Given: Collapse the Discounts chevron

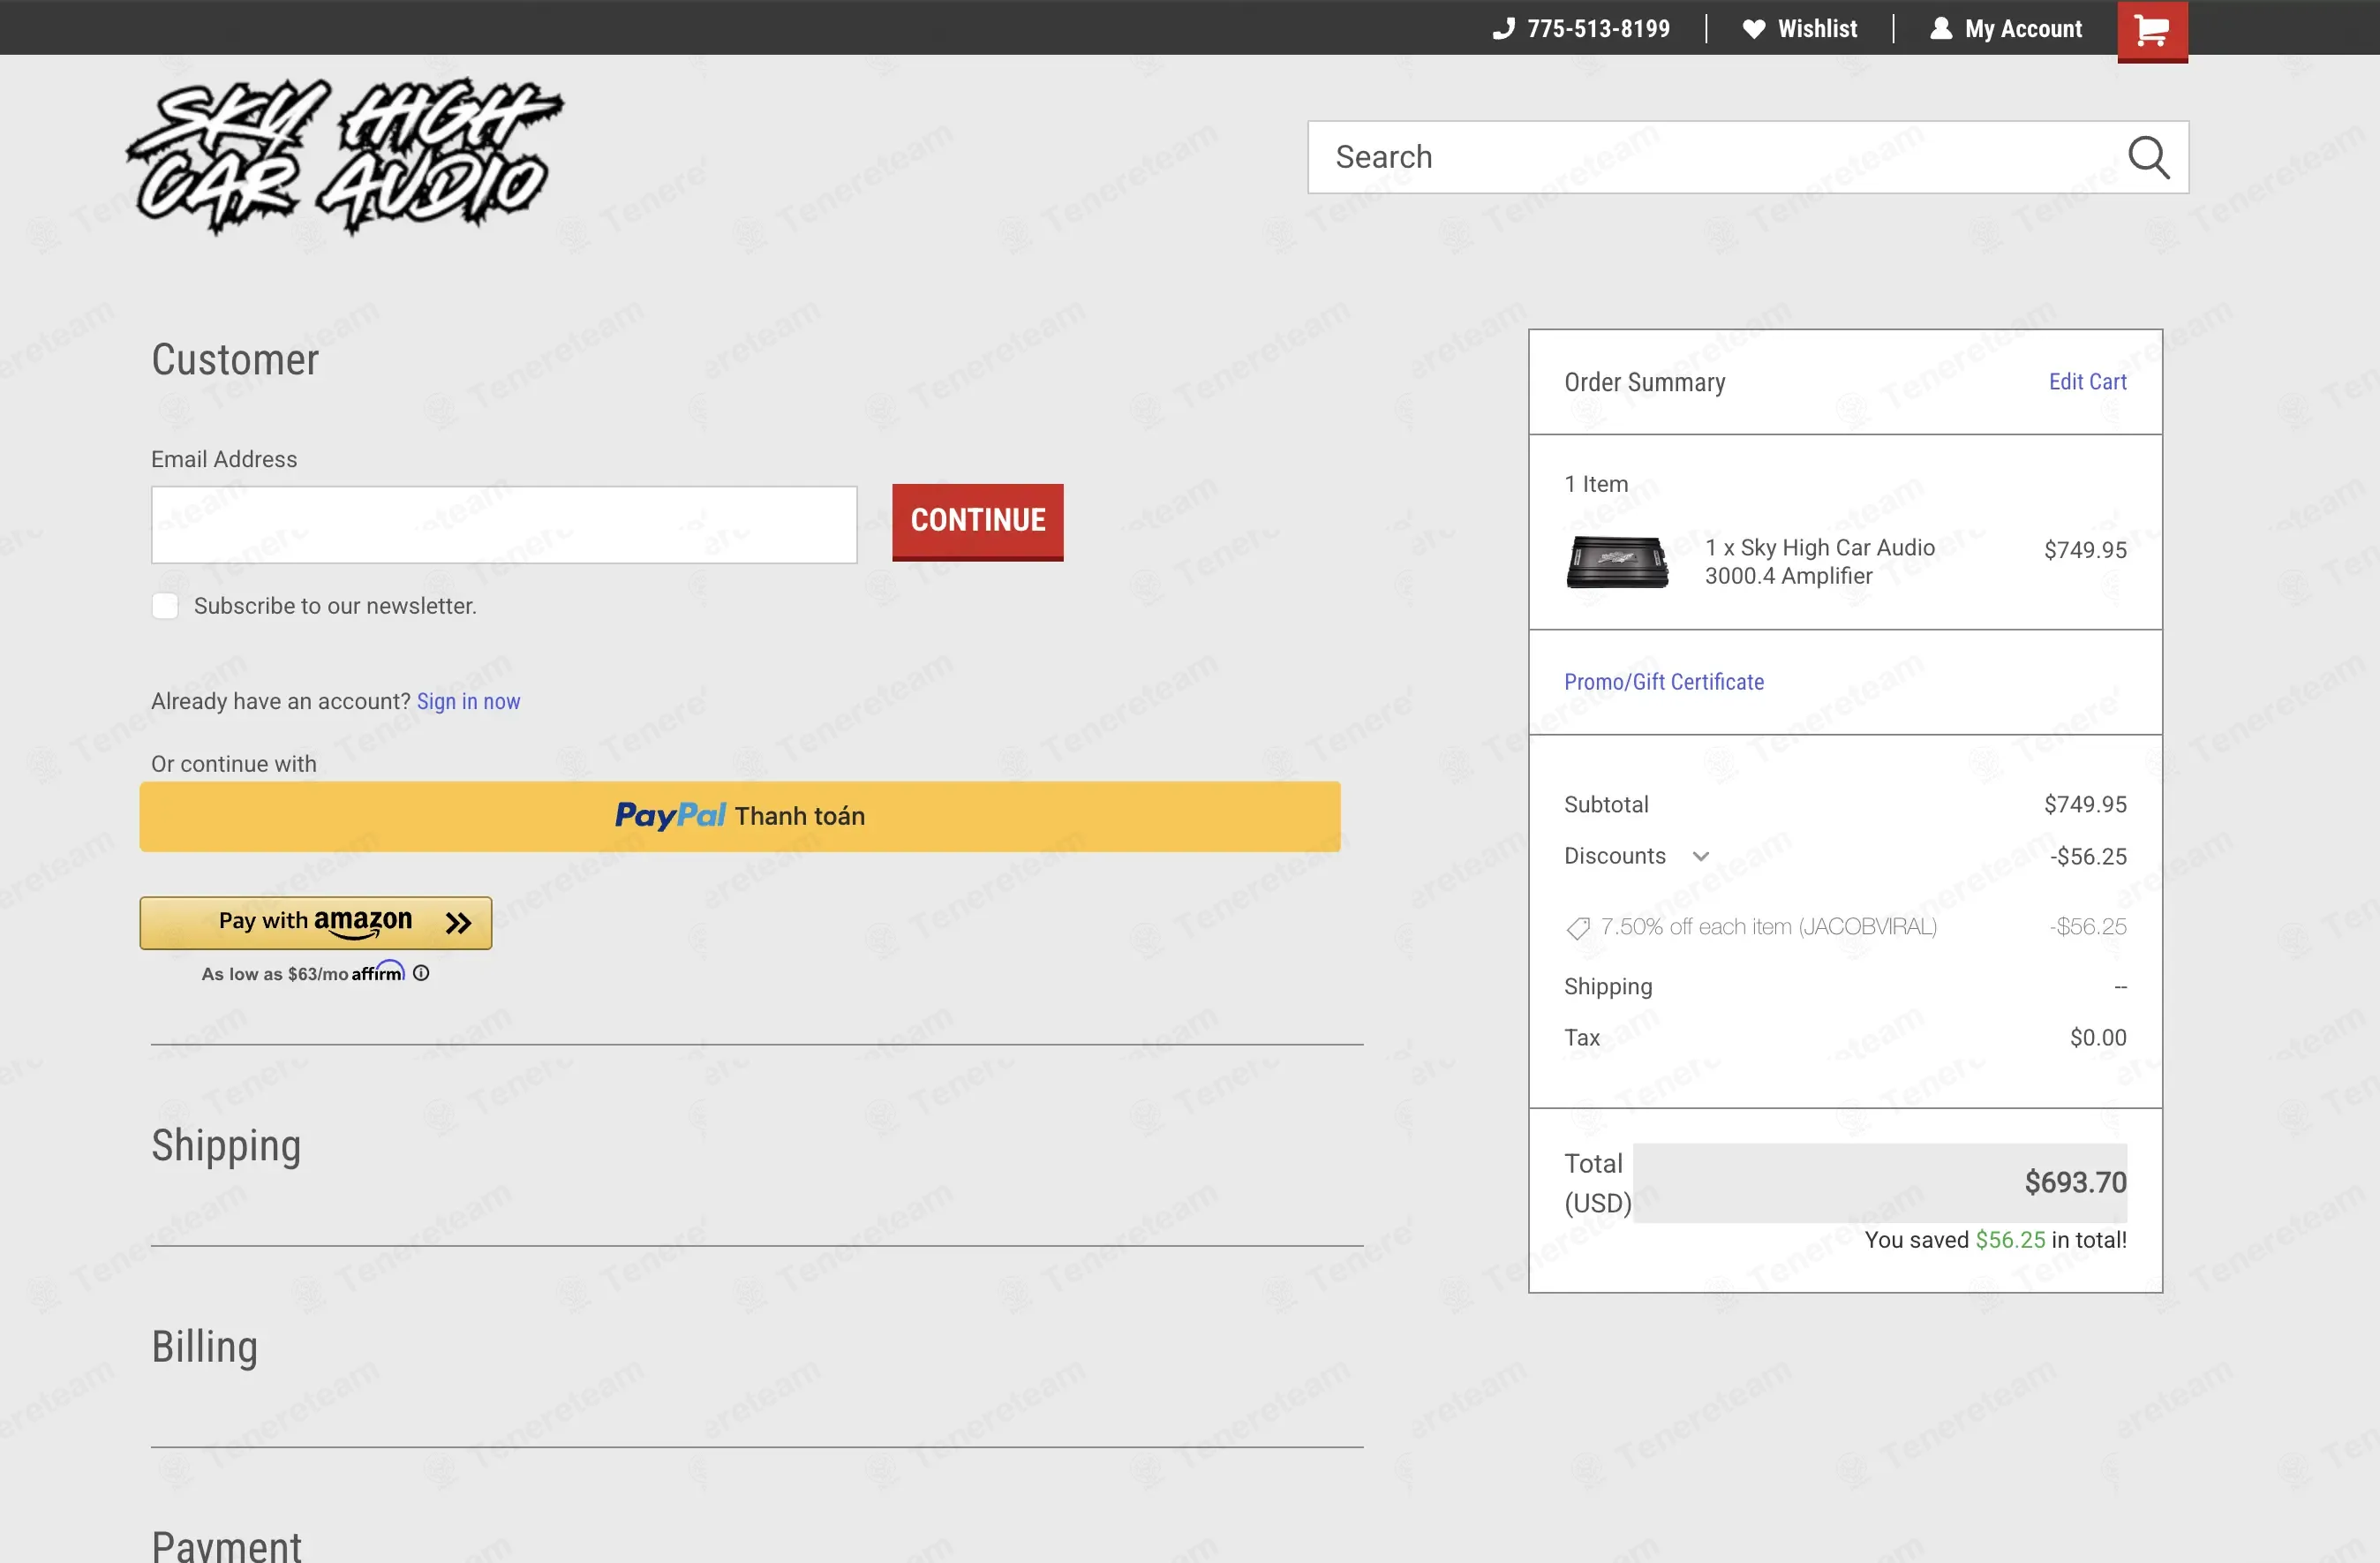Looking at the screenshot, I should tap(1700, 856).
